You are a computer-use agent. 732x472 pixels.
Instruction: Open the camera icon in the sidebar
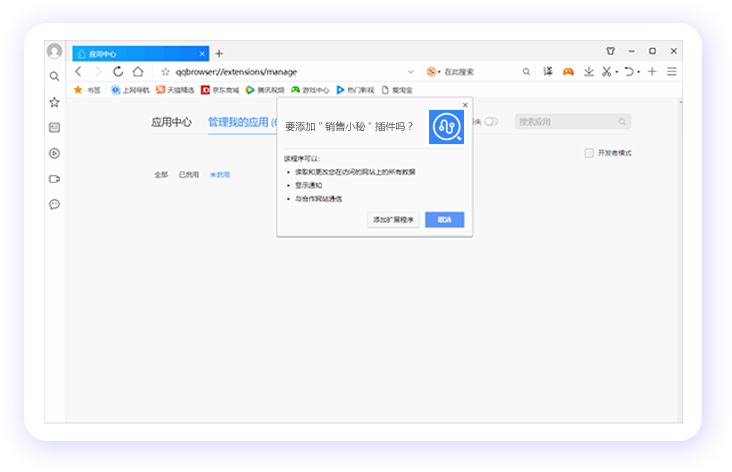pyautogui.click(x=55, y=179)
